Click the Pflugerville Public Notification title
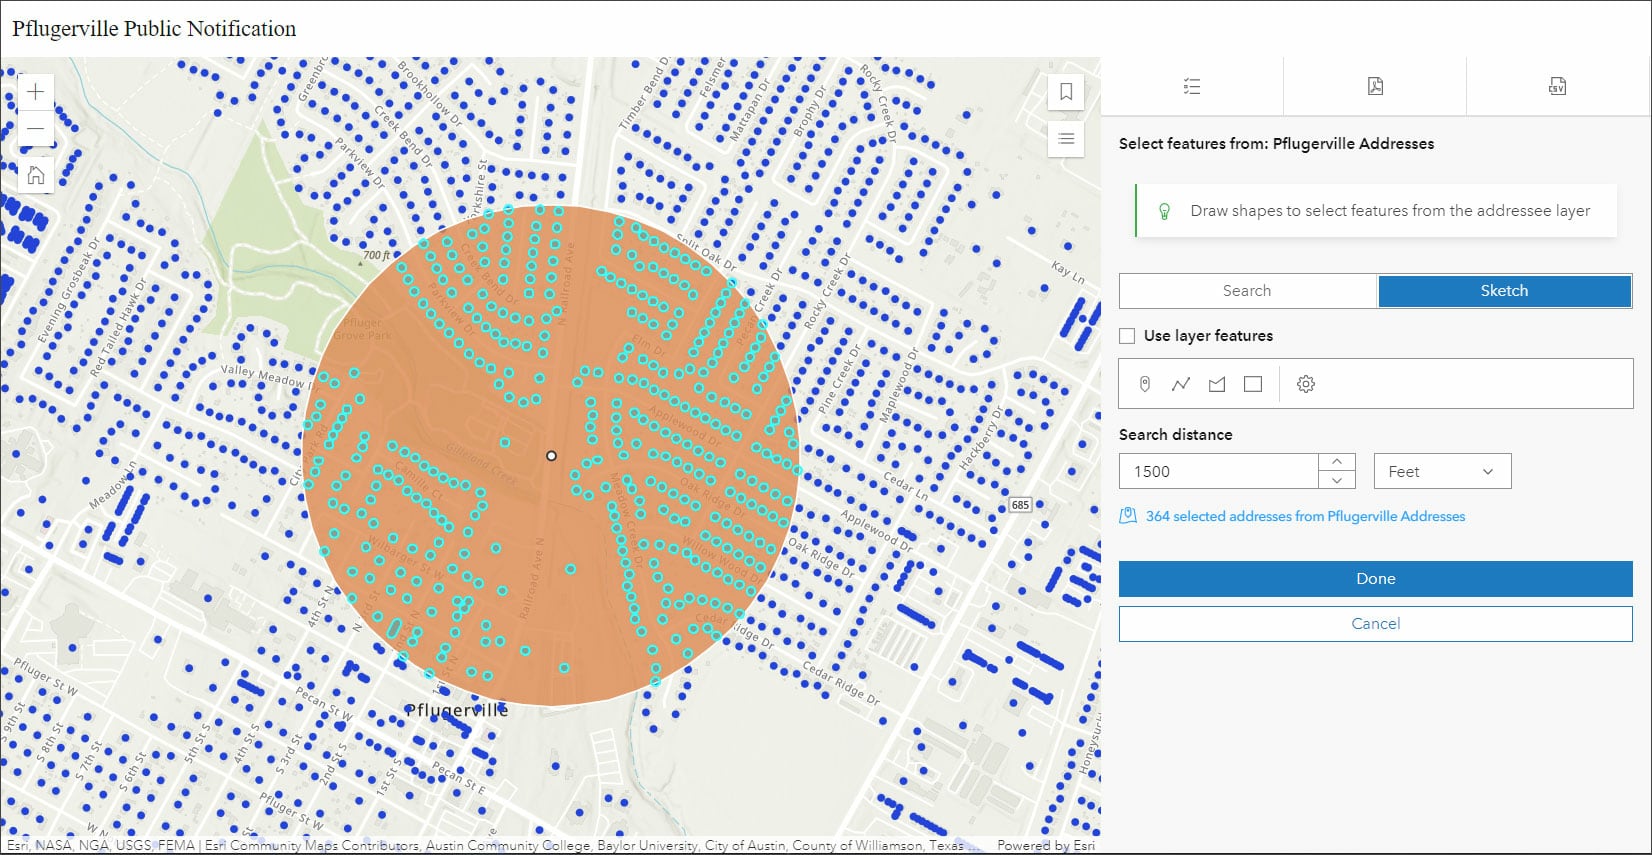1652x855 pixels. point(154,29)
